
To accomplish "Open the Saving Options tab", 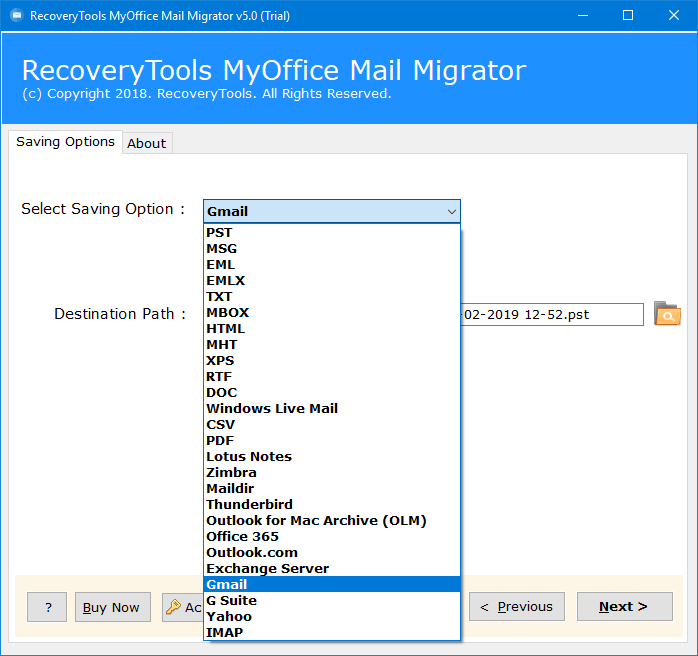I will 65,142.
